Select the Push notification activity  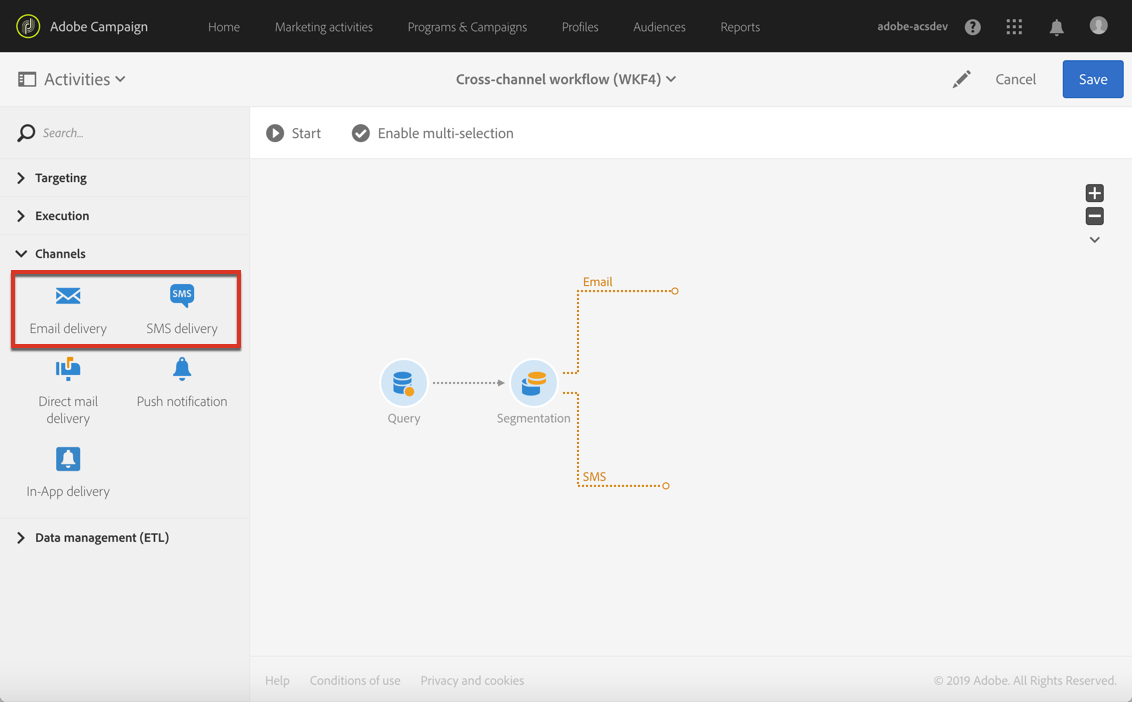click(182, 383)
